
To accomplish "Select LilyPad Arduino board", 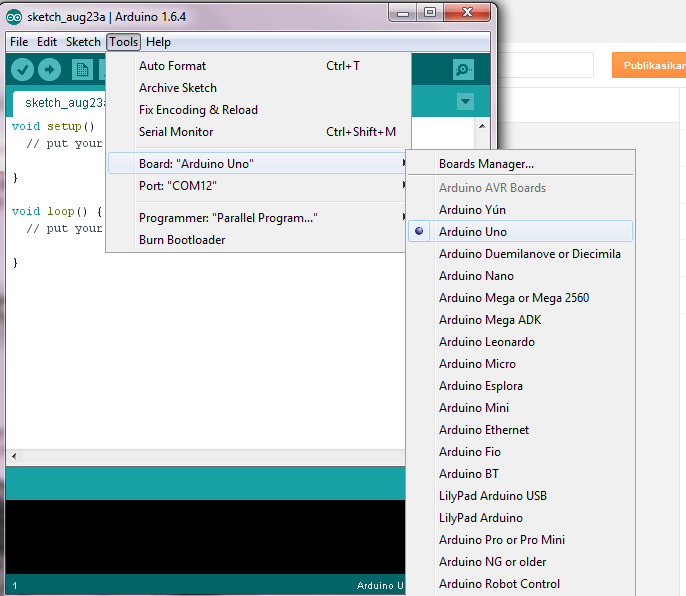I will tap(520, 517).
